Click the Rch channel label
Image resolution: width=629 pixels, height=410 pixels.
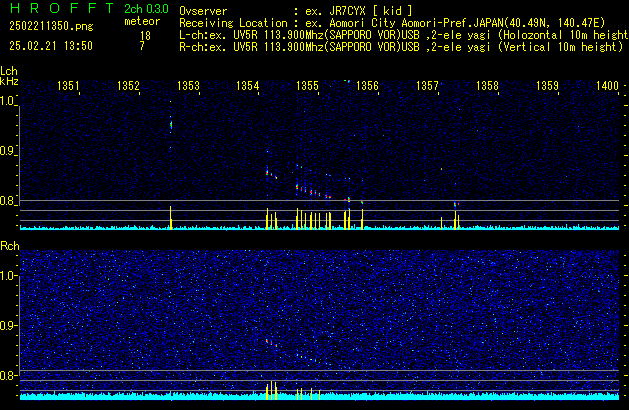[10, 246]
